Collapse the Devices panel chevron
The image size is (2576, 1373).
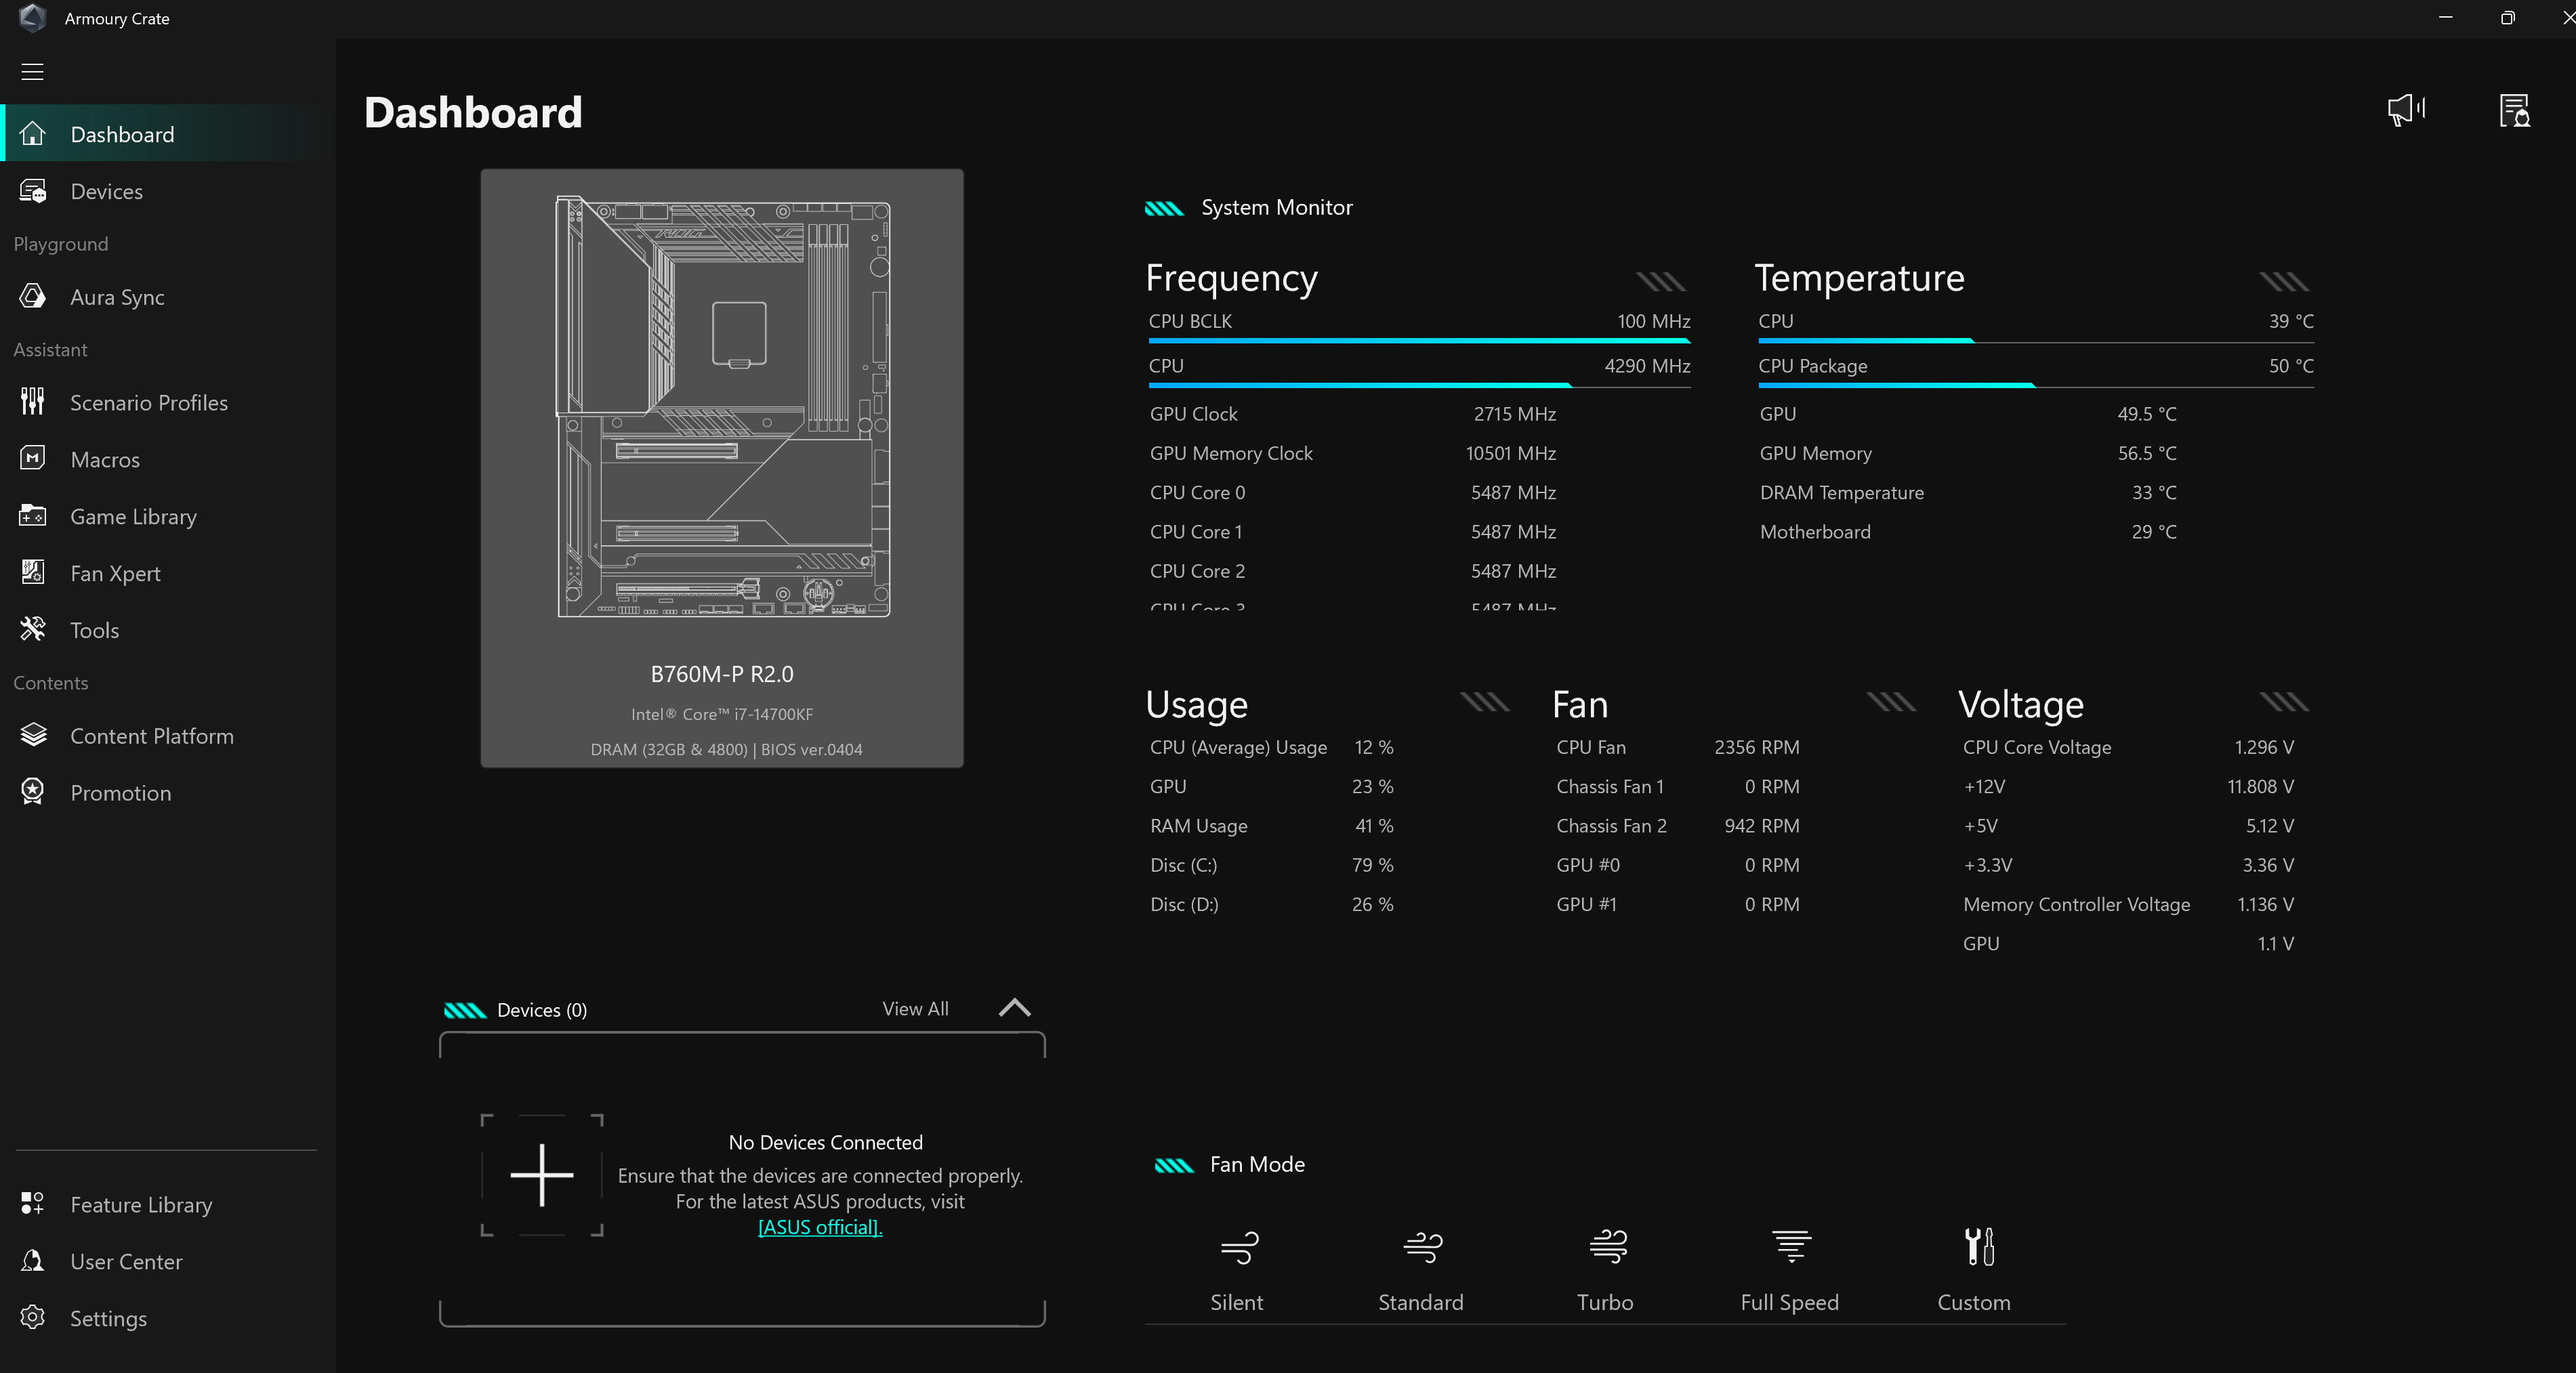click(x=1014, y=1008)
